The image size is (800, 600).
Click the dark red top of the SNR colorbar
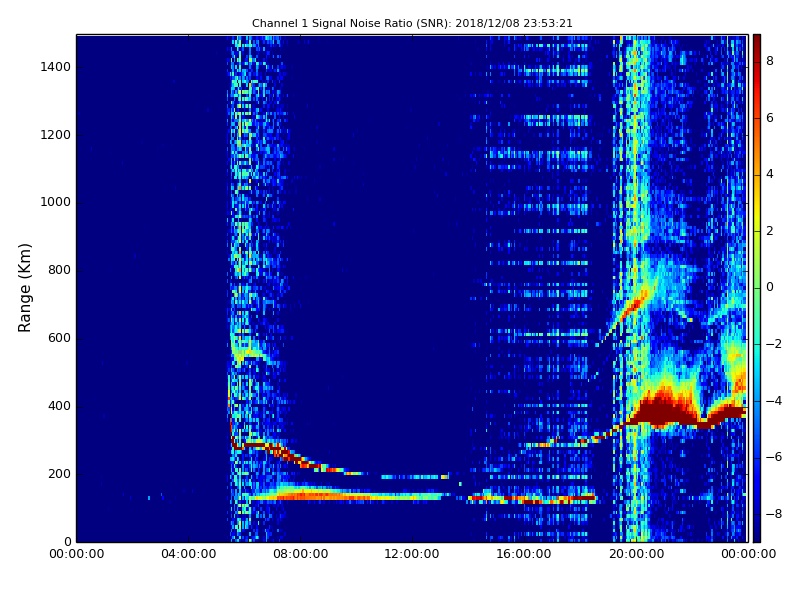pos(757,43)
